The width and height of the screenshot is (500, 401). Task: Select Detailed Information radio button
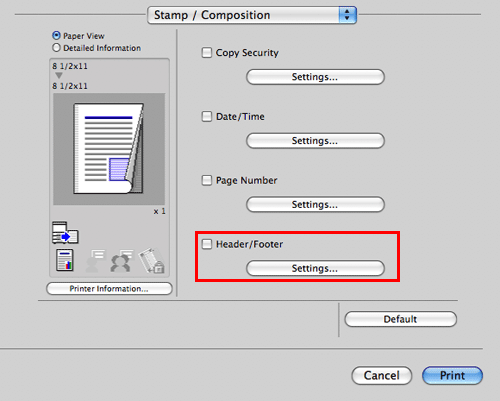tap(56, 48)
